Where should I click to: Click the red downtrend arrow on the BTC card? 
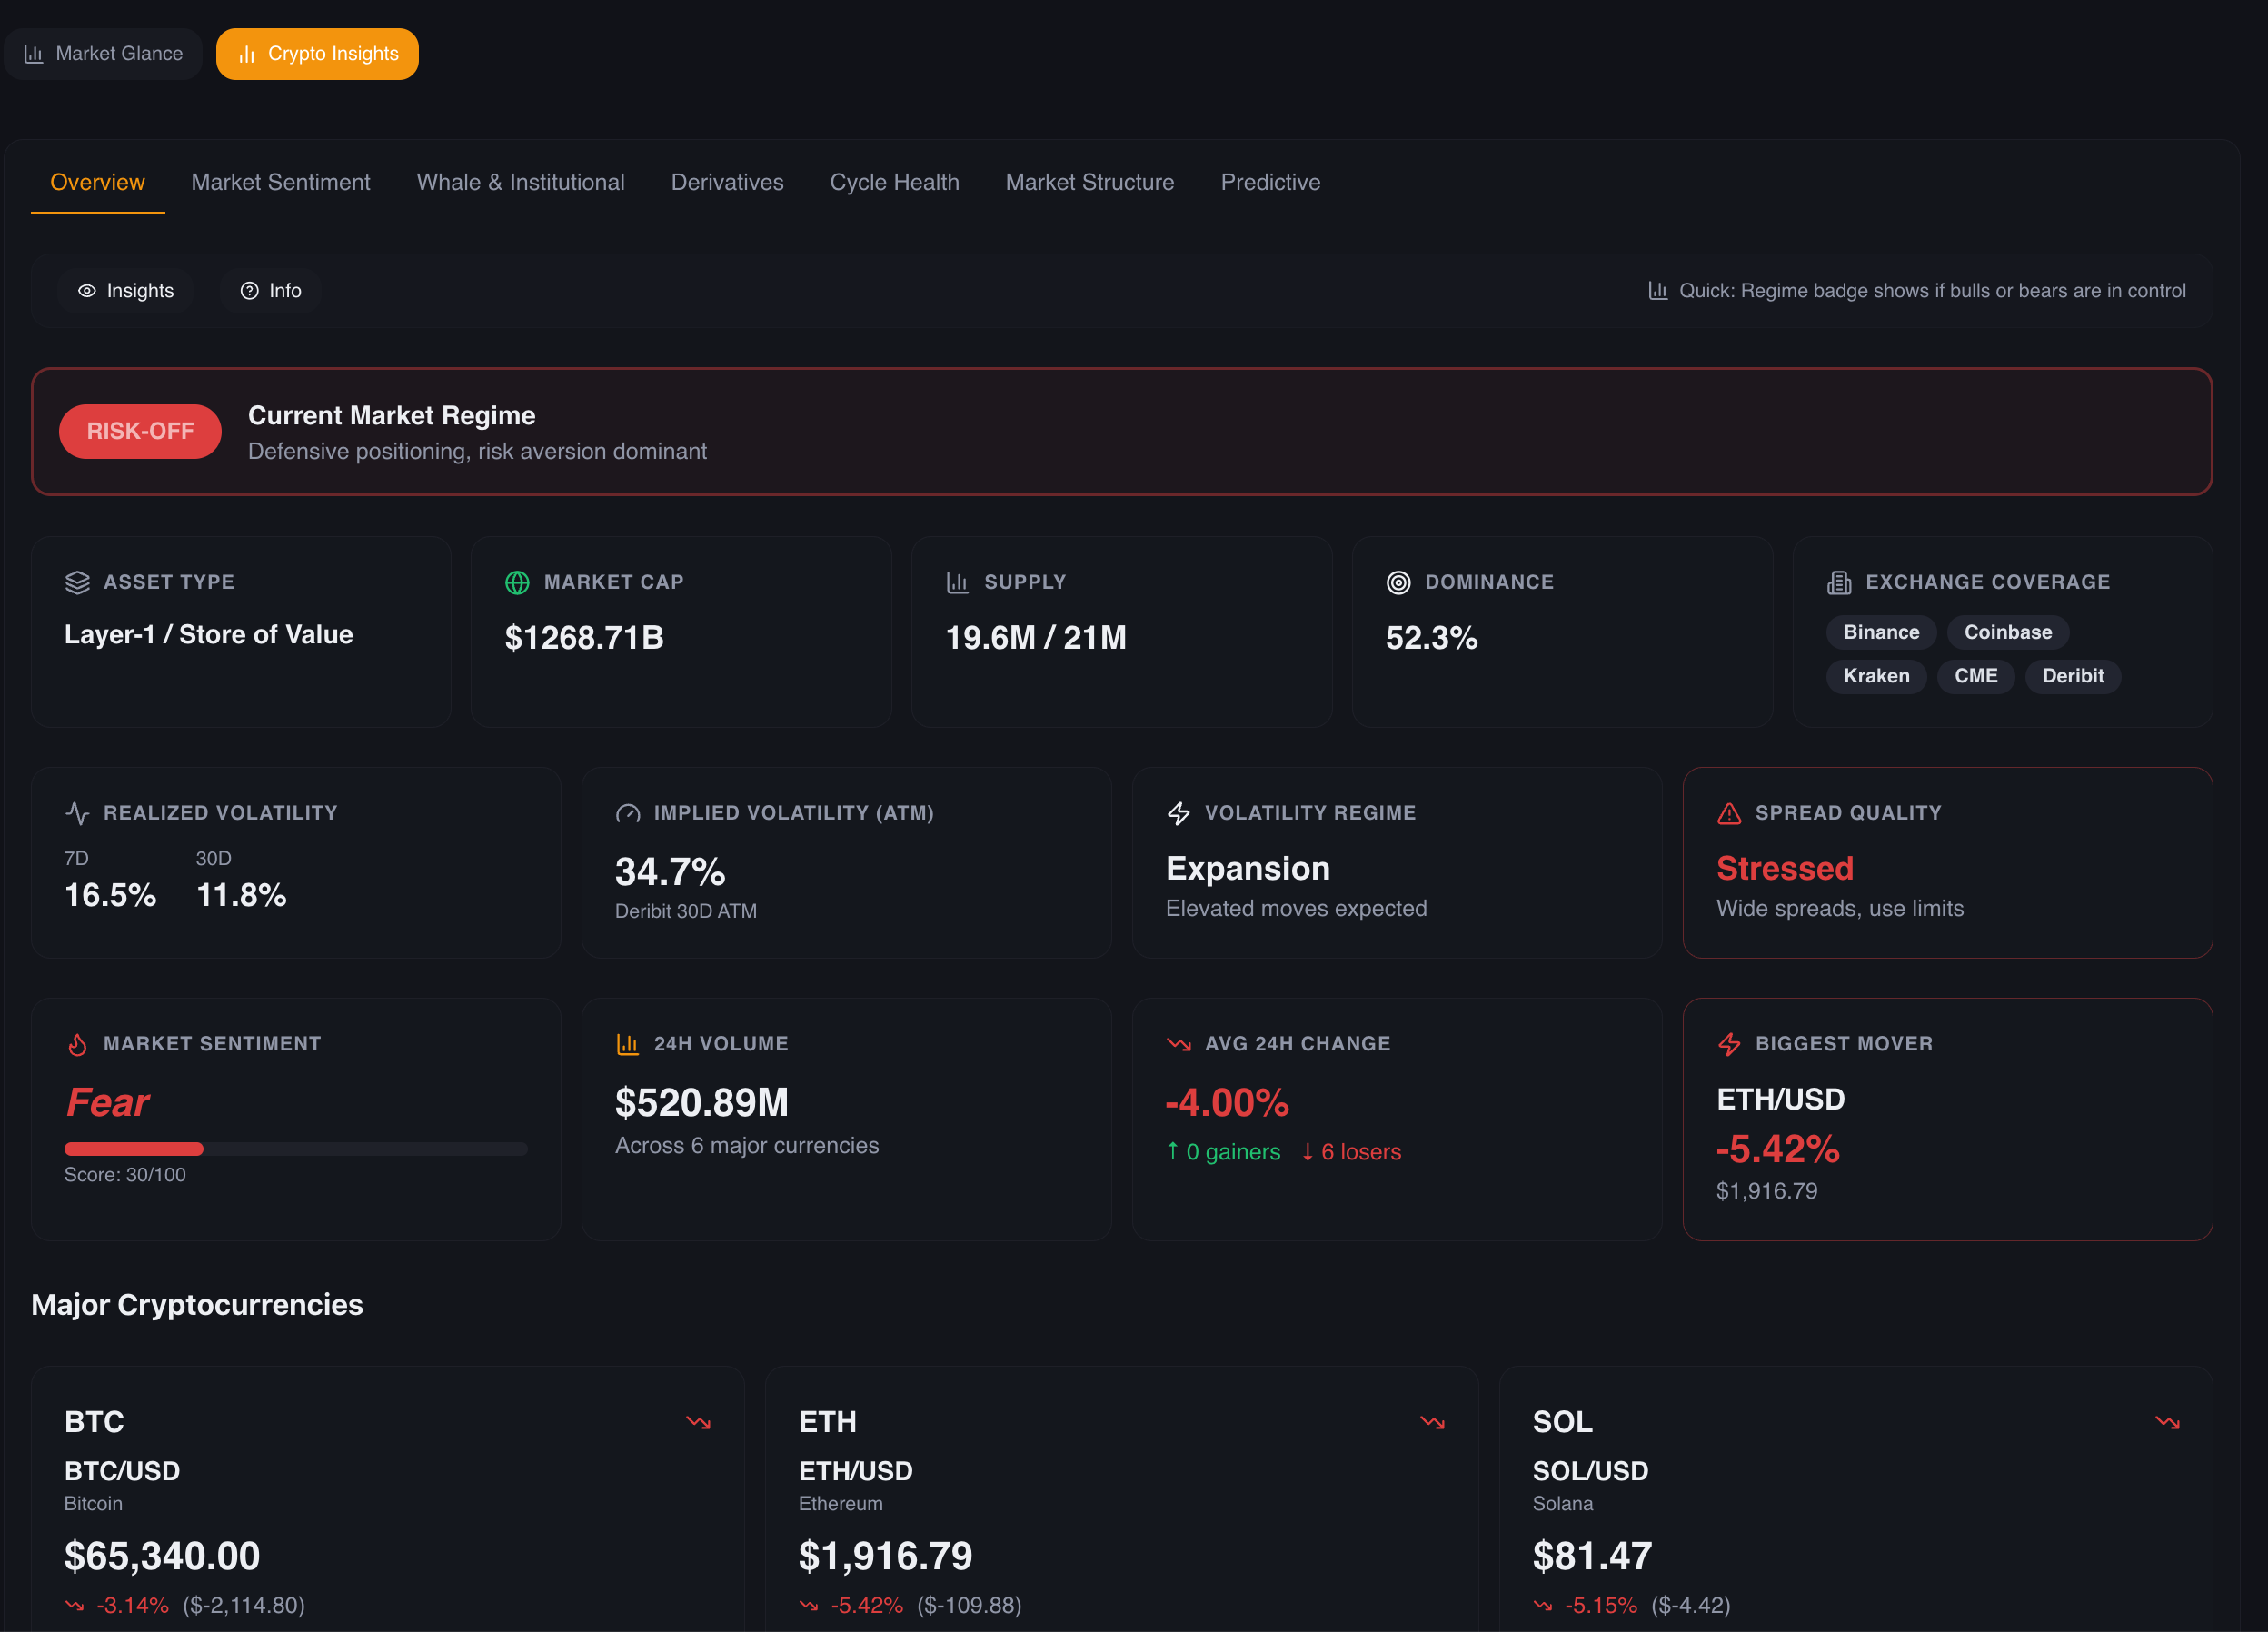click(x=699, y=1422)
